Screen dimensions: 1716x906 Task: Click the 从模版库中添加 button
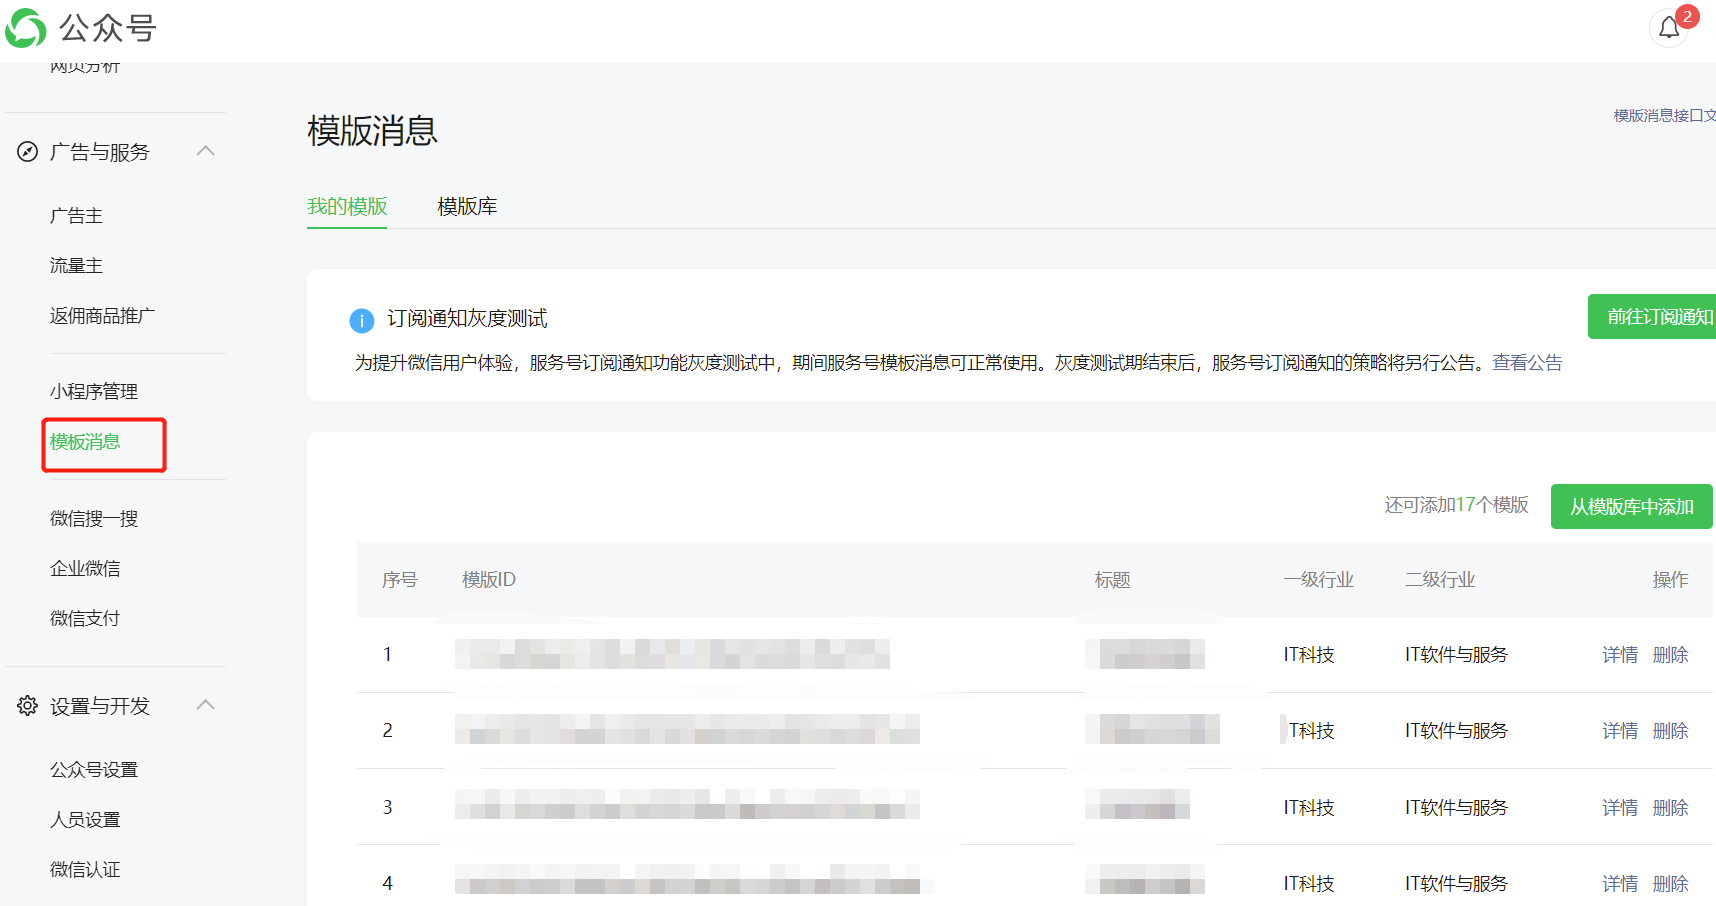(1631, 507)
